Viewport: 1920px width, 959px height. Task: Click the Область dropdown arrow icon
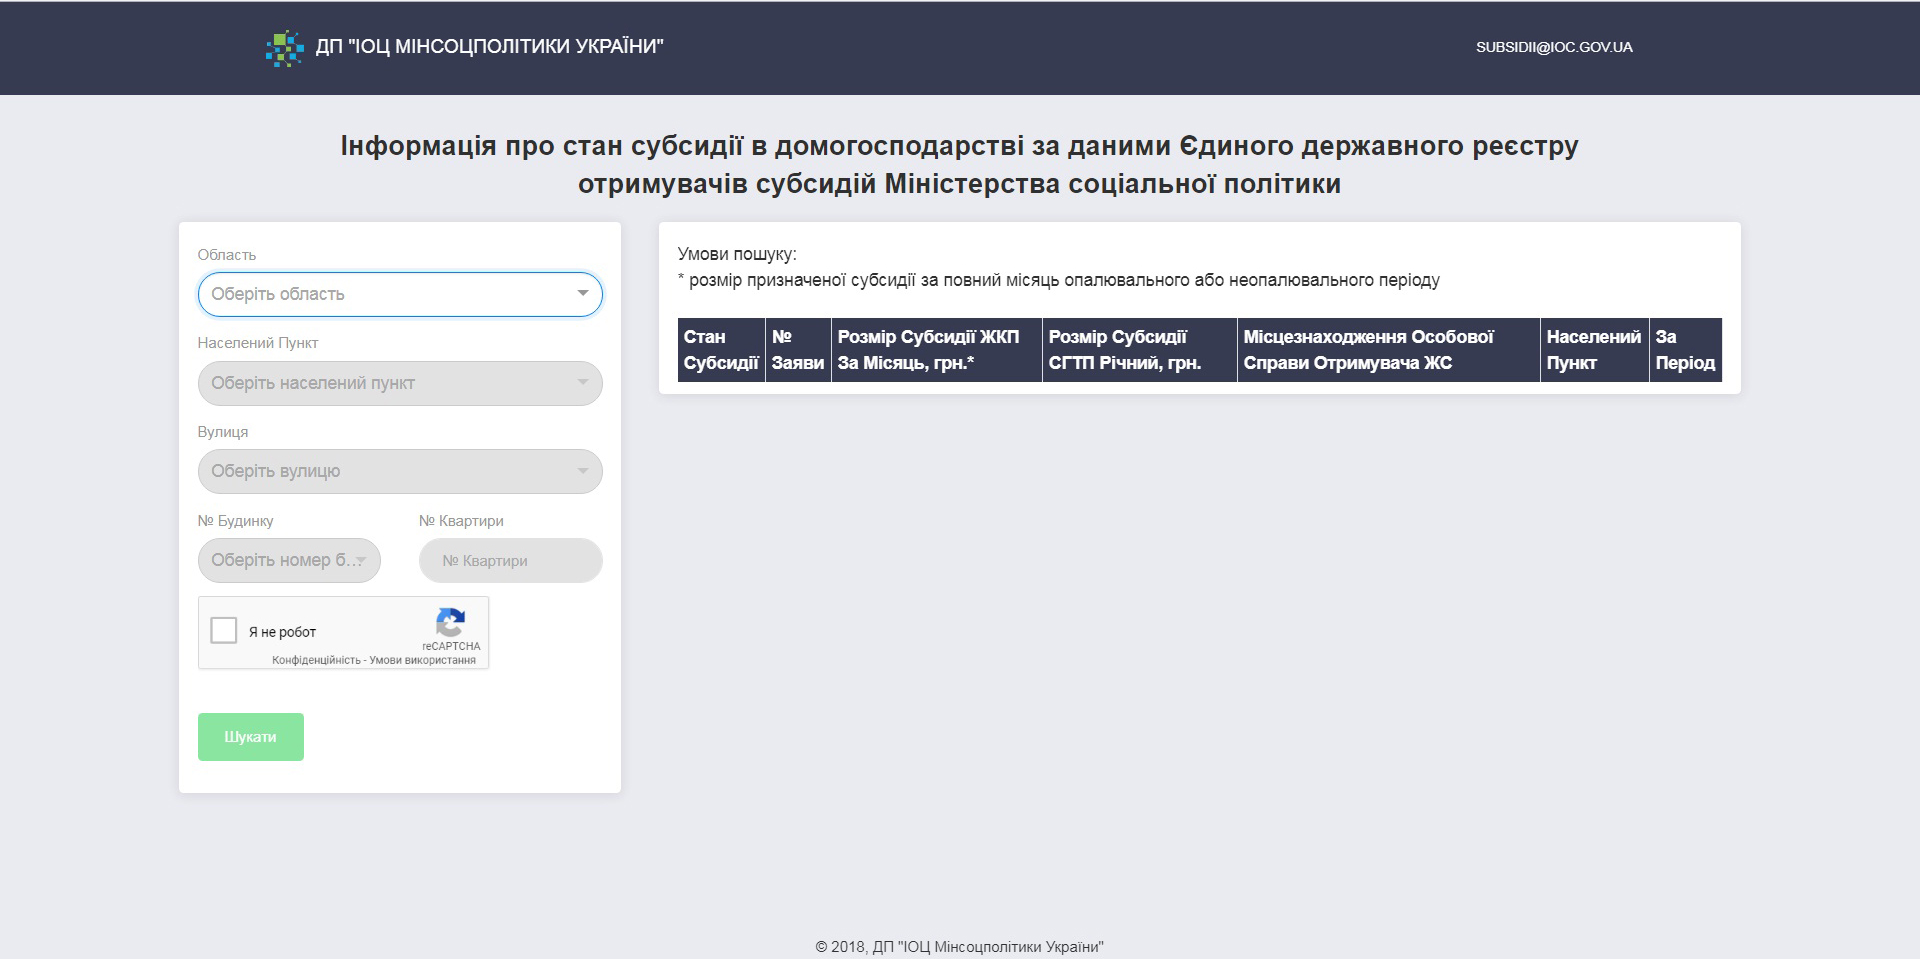(x=582, y=294)
